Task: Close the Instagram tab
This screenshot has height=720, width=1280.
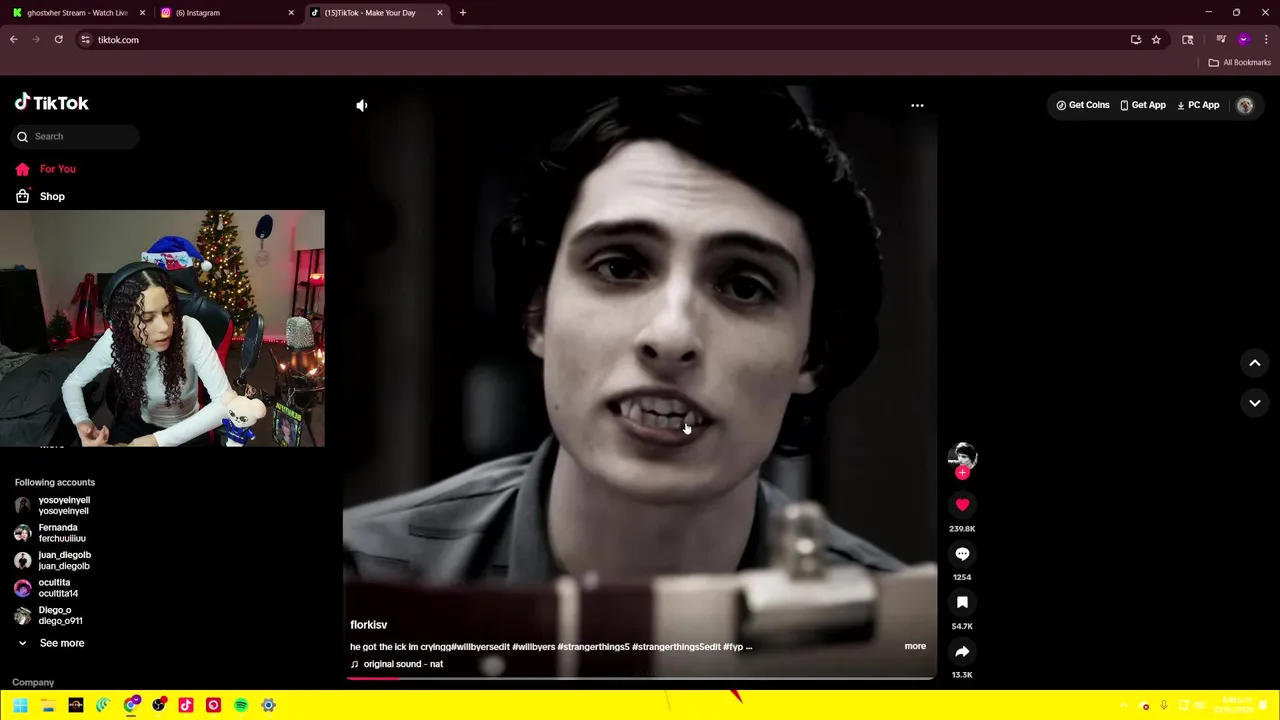Action: pyautogui.click(x=291, y=13)
